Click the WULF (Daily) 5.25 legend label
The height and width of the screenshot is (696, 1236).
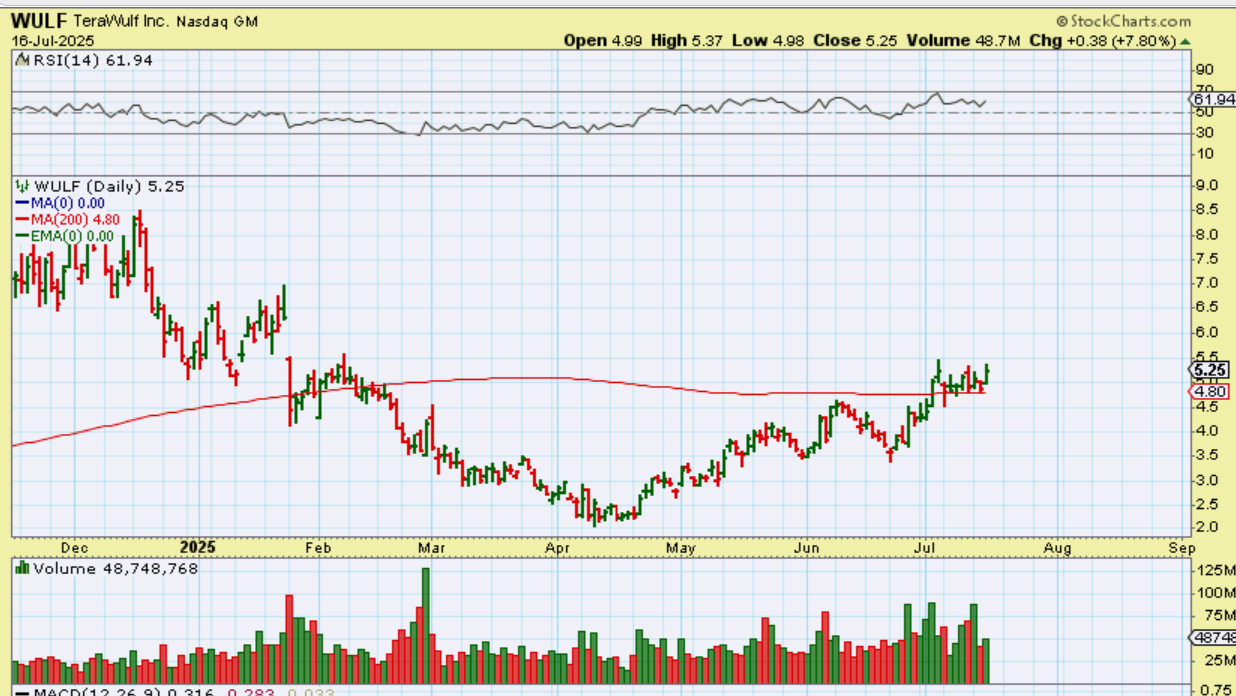click(x=109, y=186)
